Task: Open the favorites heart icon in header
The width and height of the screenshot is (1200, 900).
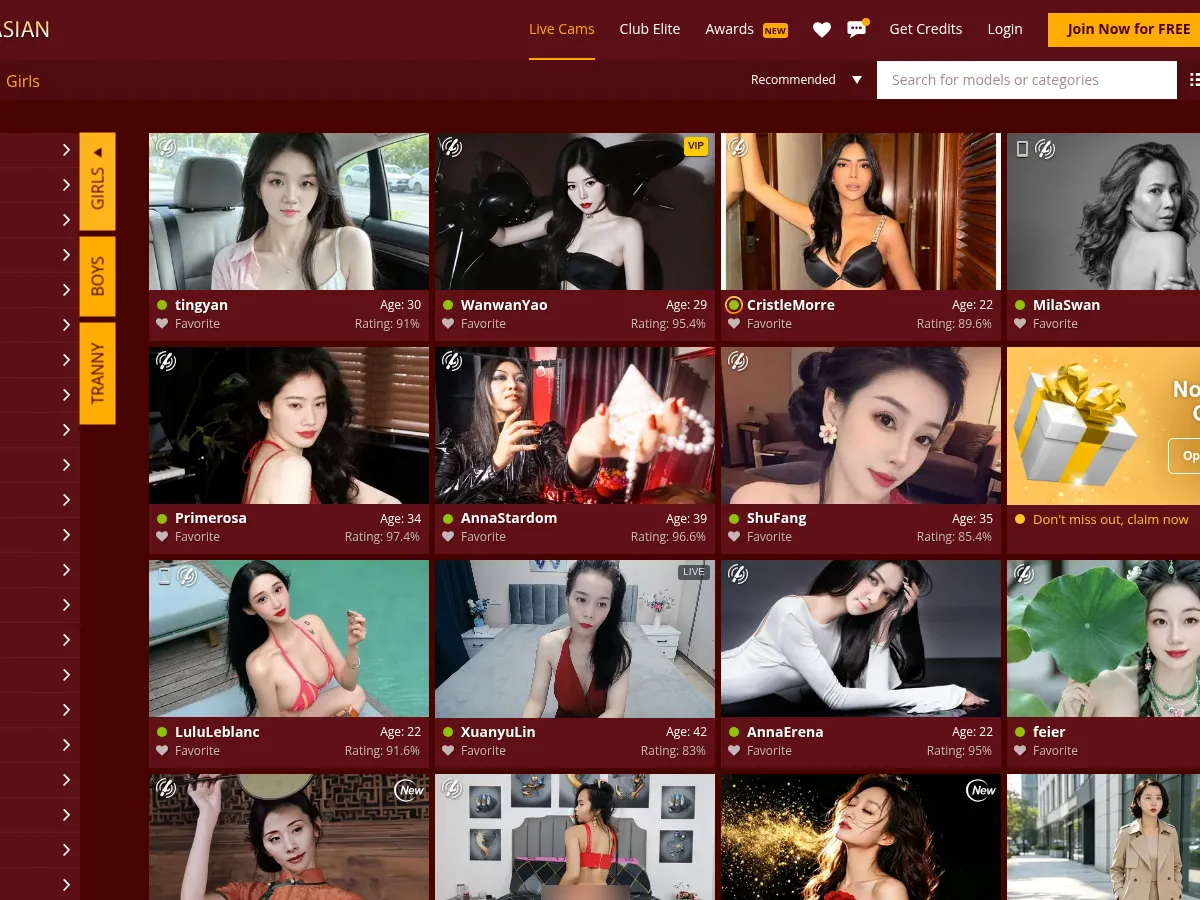Action: click(822, 30)
